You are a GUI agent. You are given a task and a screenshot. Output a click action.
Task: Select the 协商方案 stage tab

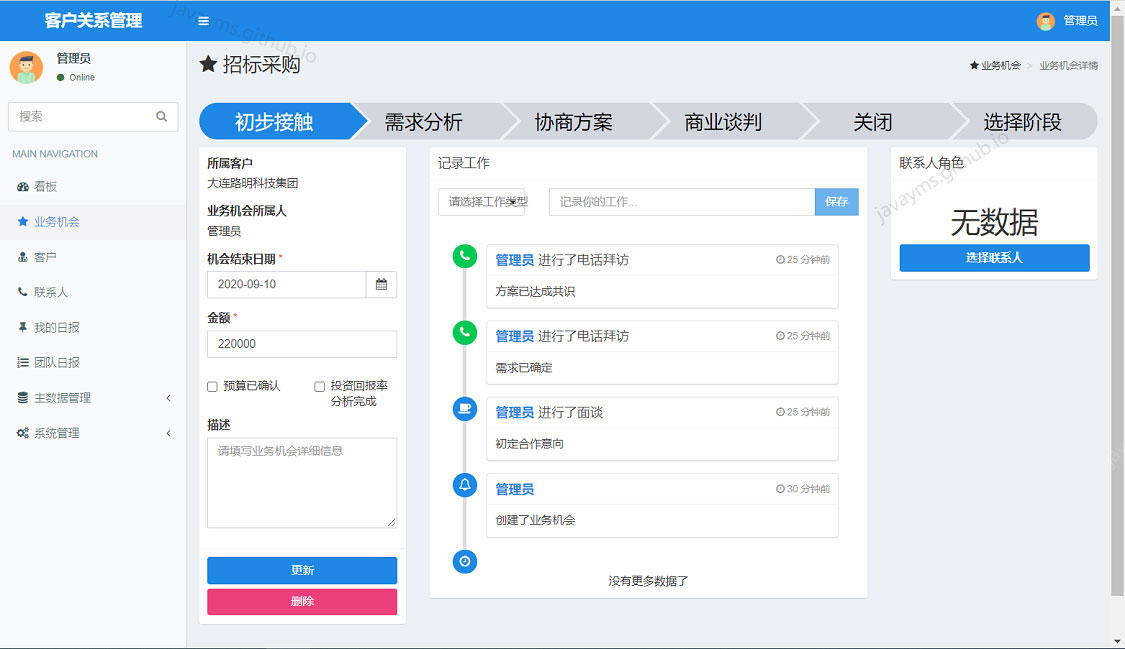click(x=574, y=121)
